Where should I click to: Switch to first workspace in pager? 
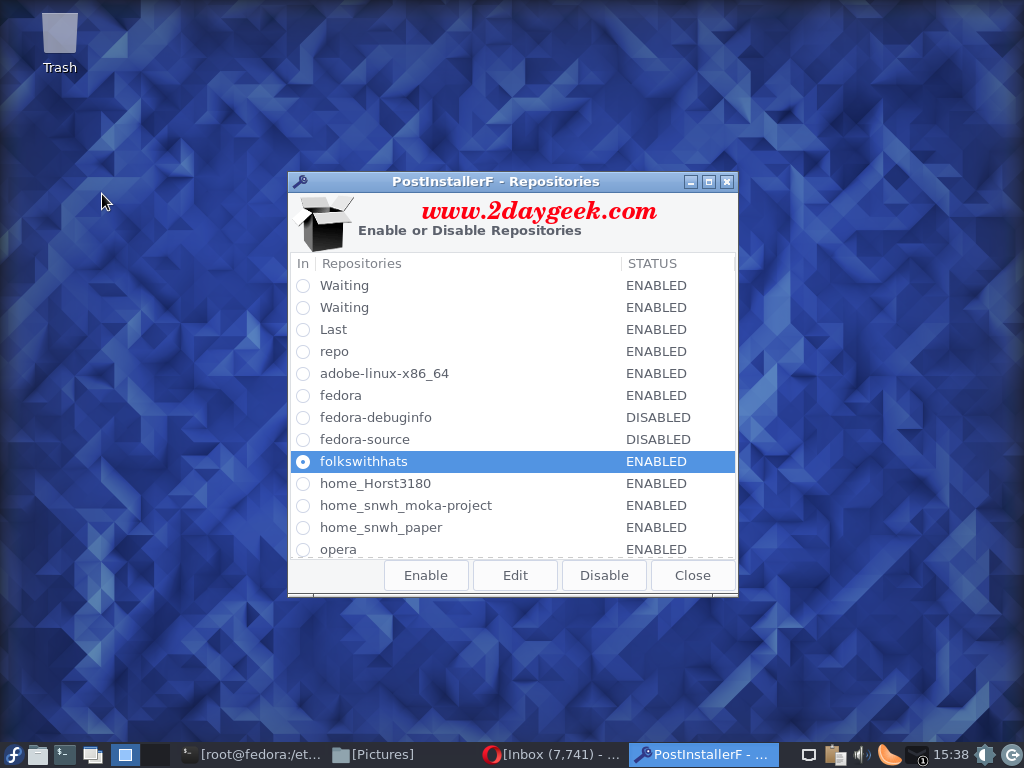tap(125, 755)
